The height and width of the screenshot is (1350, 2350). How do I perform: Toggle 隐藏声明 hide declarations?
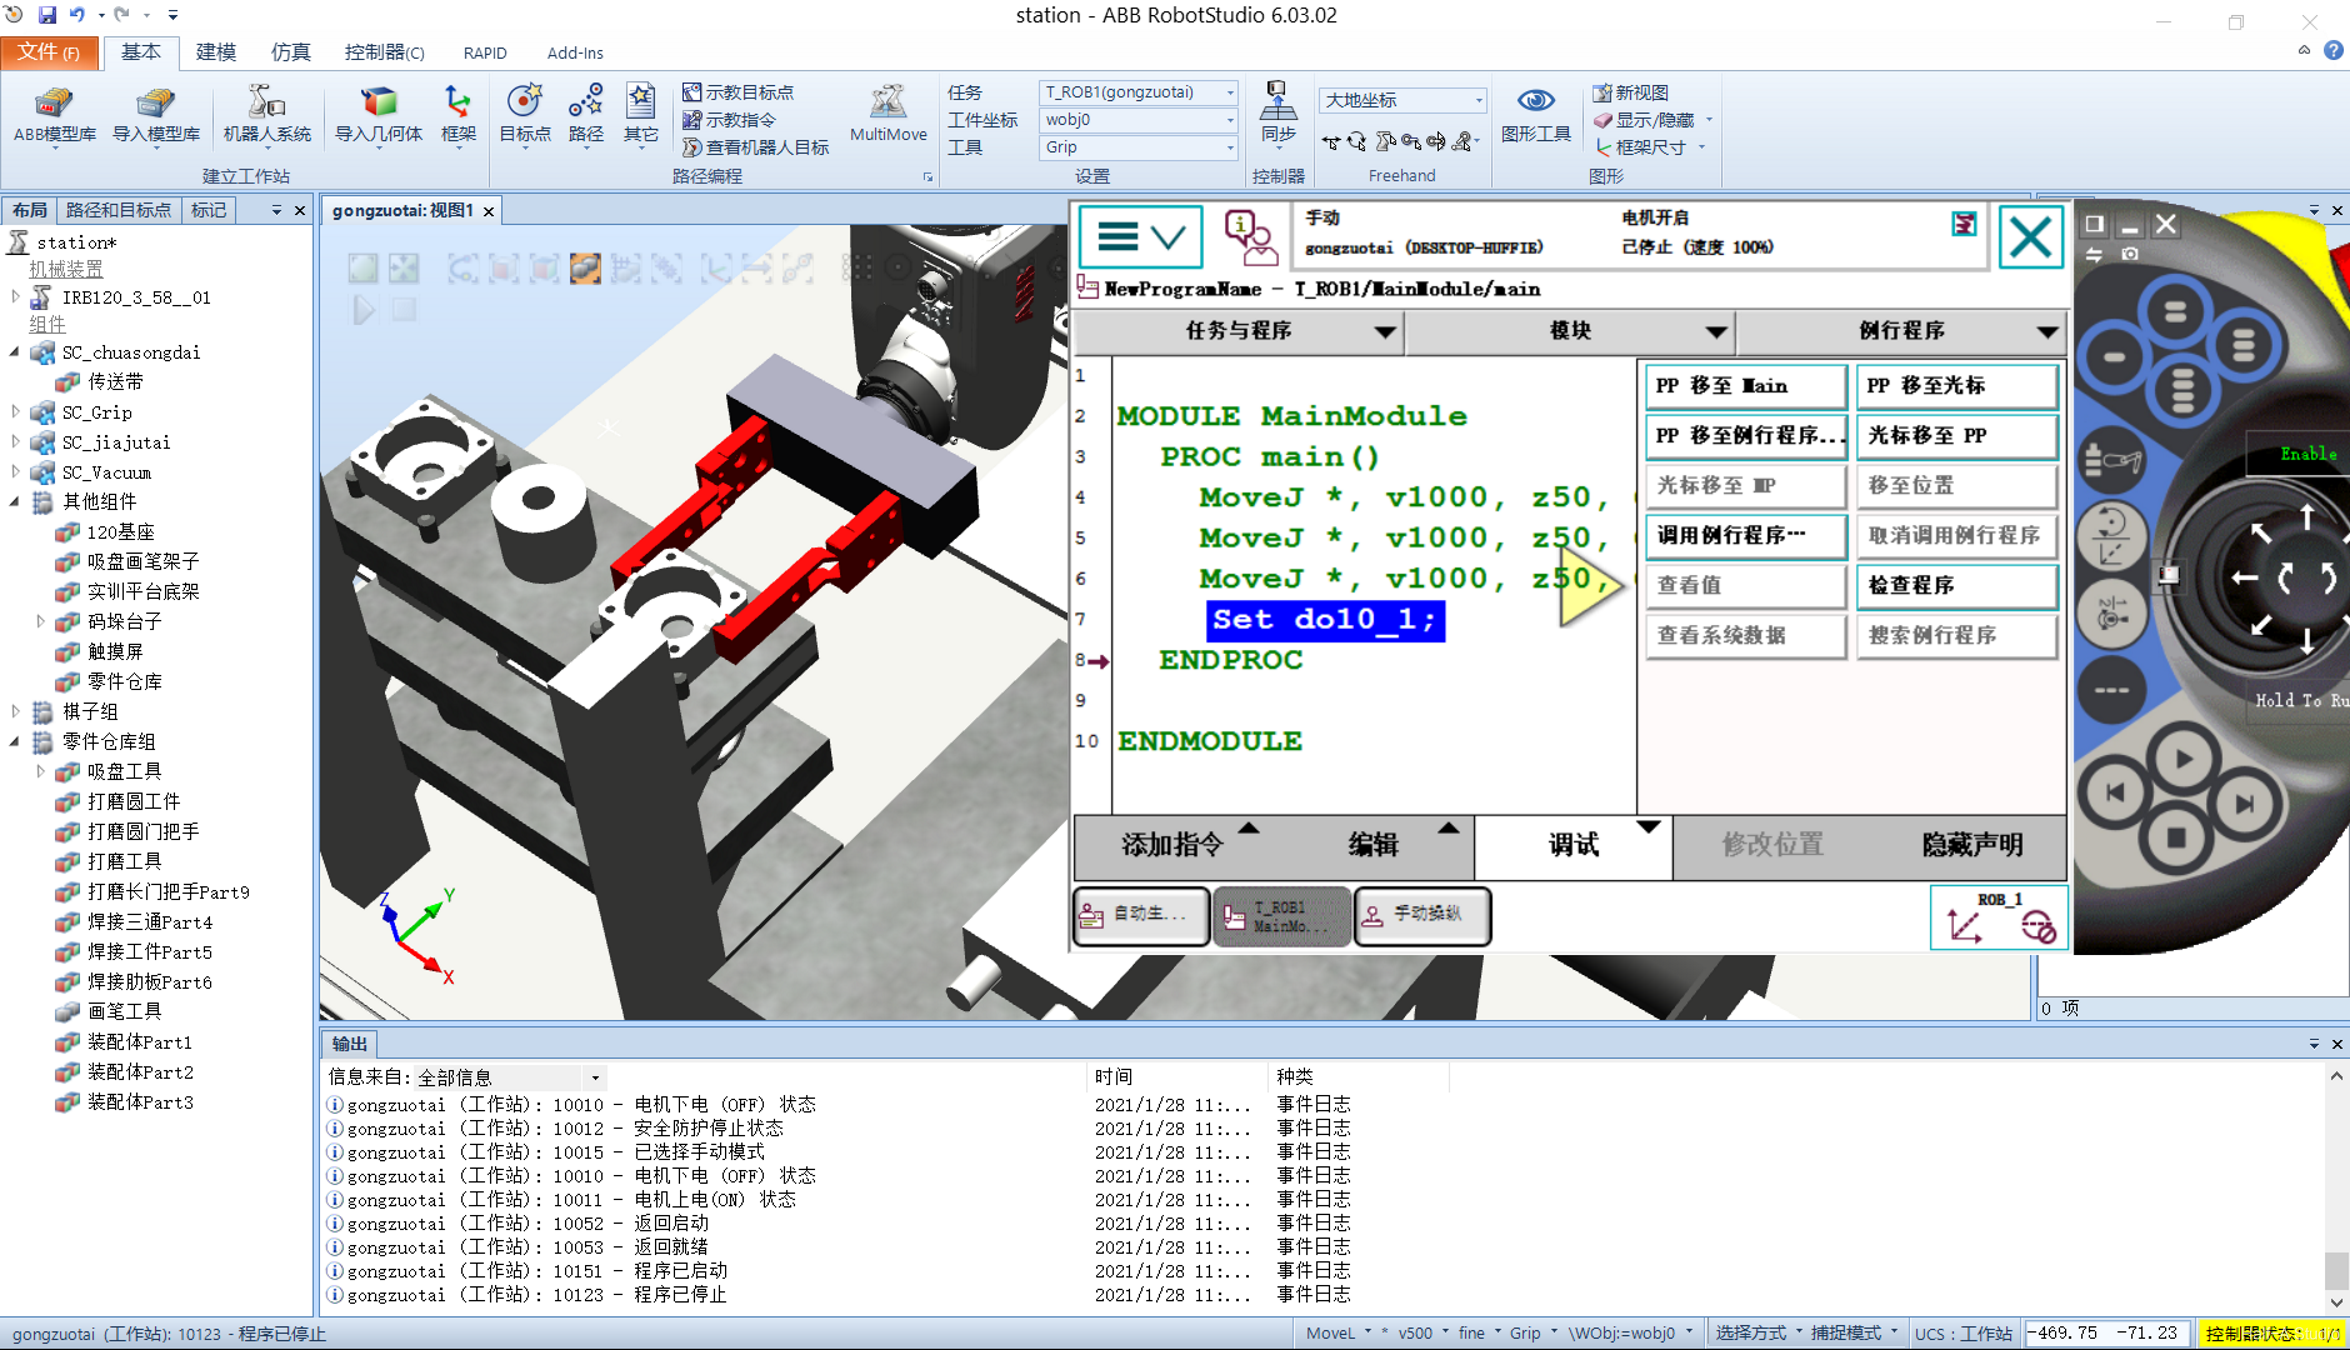coord(1970,845)
